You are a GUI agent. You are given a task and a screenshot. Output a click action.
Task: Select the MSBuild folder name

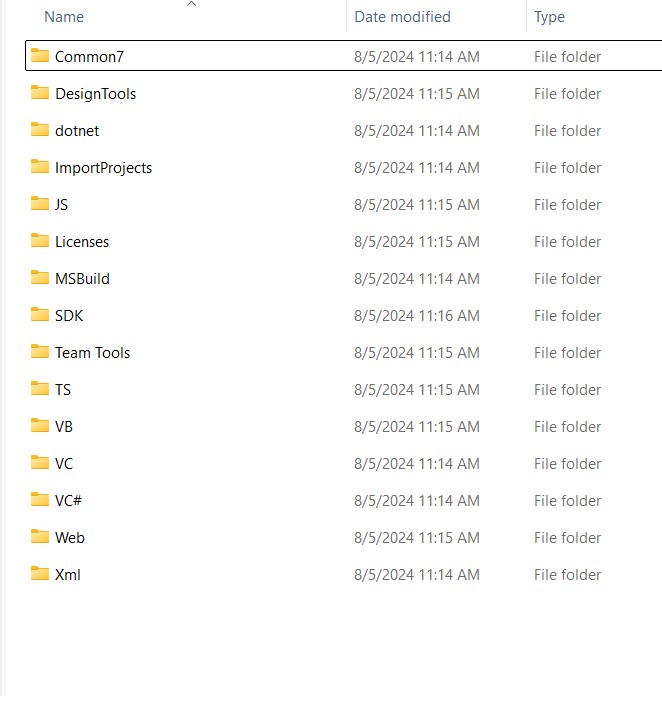point(82,279)
